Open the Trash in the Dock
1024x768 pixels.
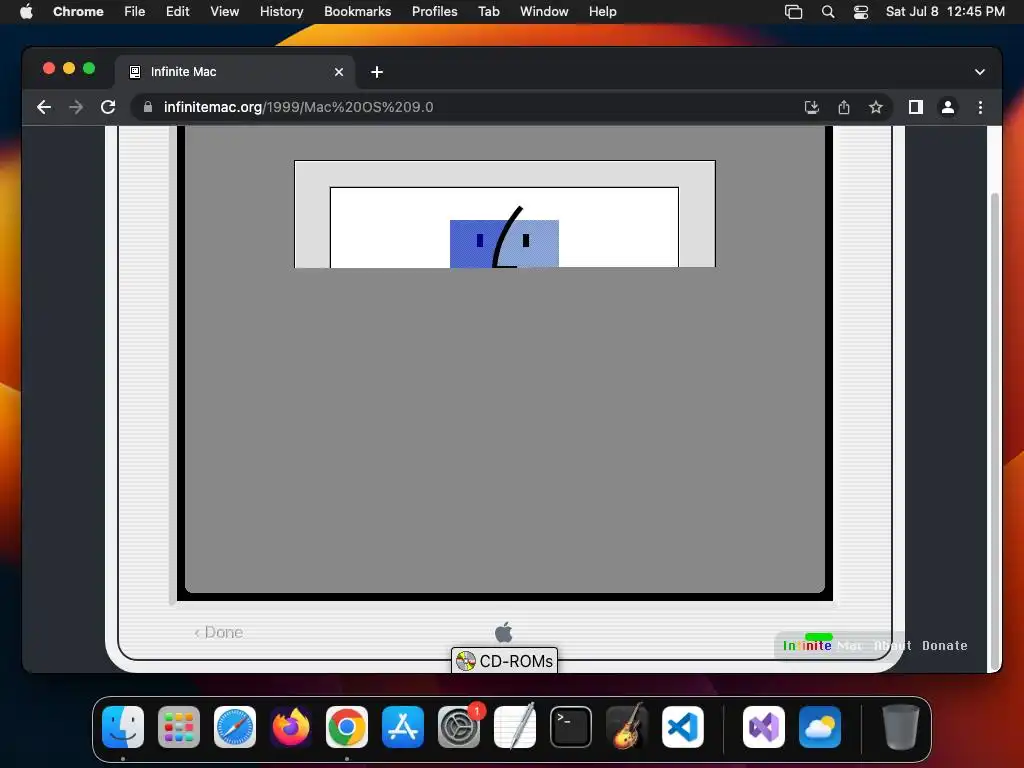901,727
